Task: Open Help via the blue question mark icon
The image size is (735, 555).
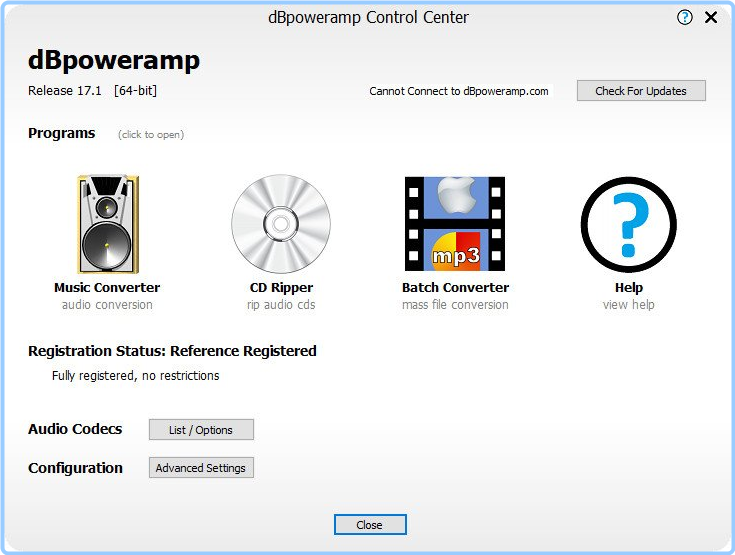Action: pyautogui.click(x=629, y=225)
